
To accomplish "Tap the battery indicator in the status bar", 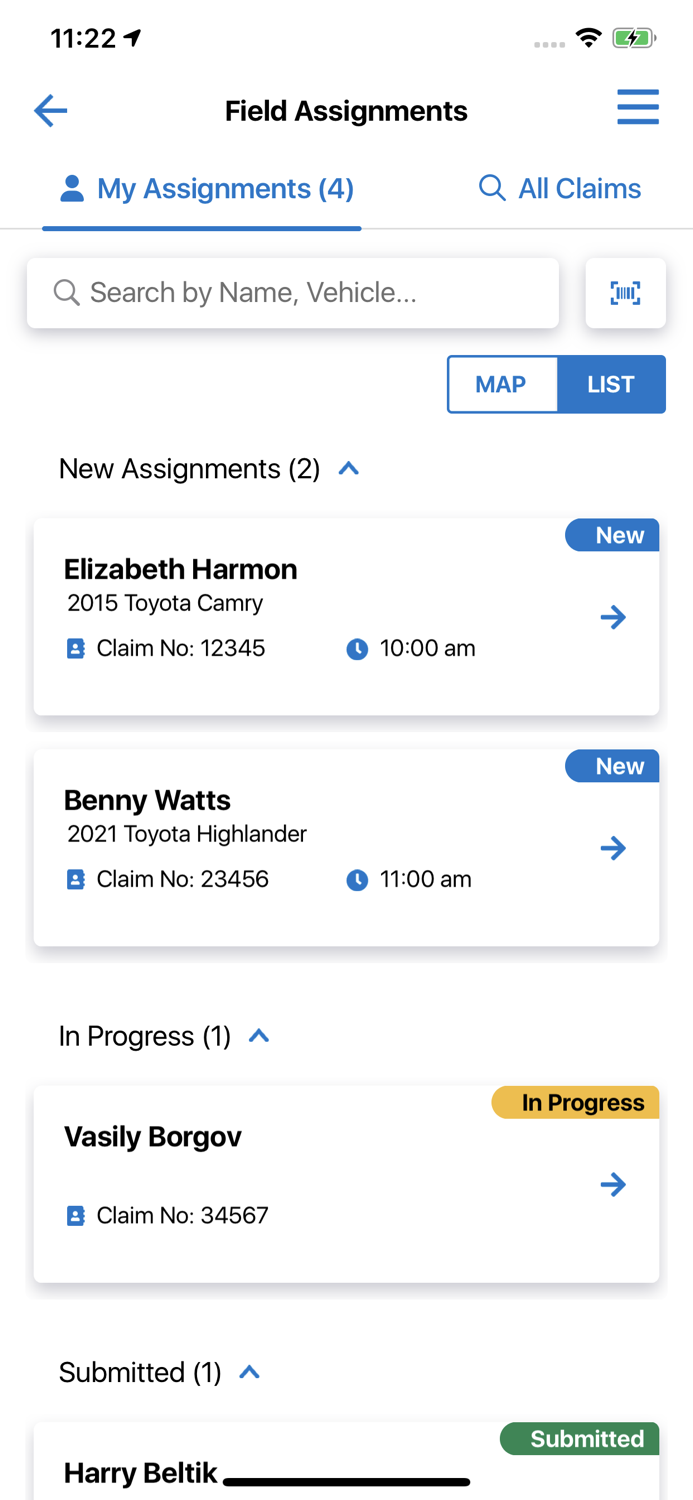I will [x=634, y=37].
